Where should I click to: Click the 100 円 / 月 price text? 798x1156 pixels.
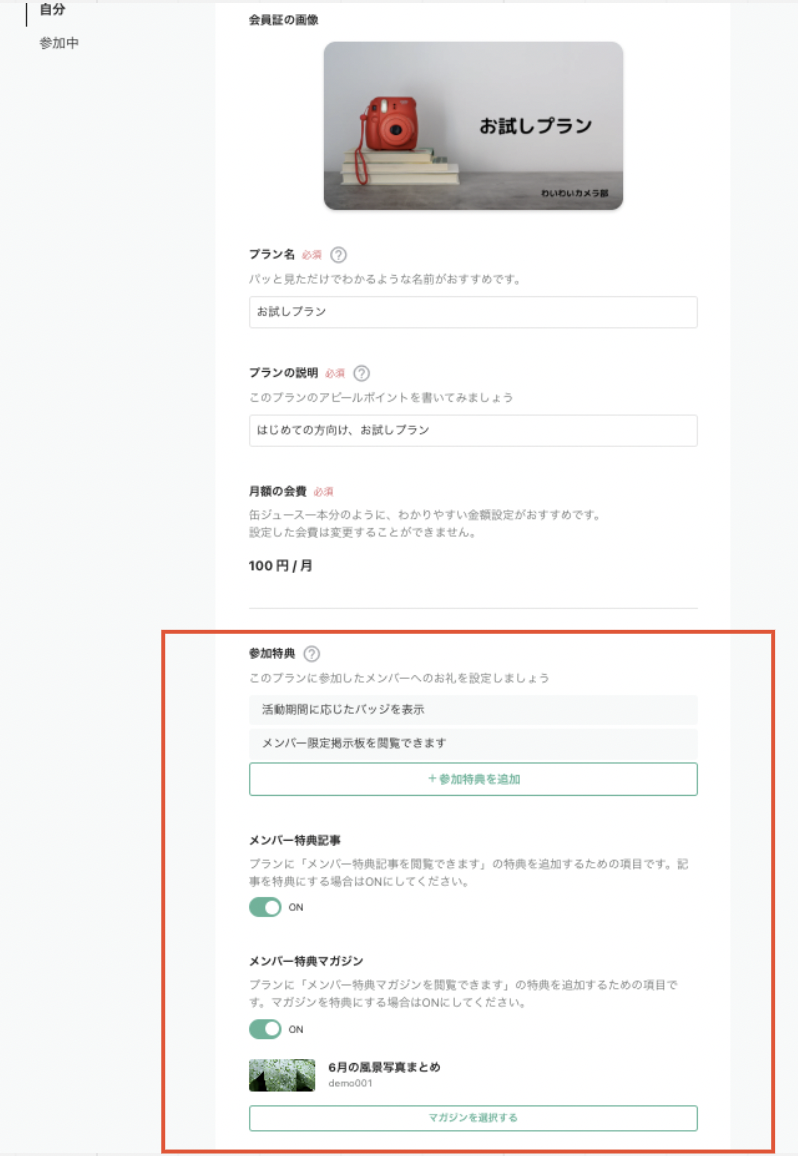coord(280,565)
